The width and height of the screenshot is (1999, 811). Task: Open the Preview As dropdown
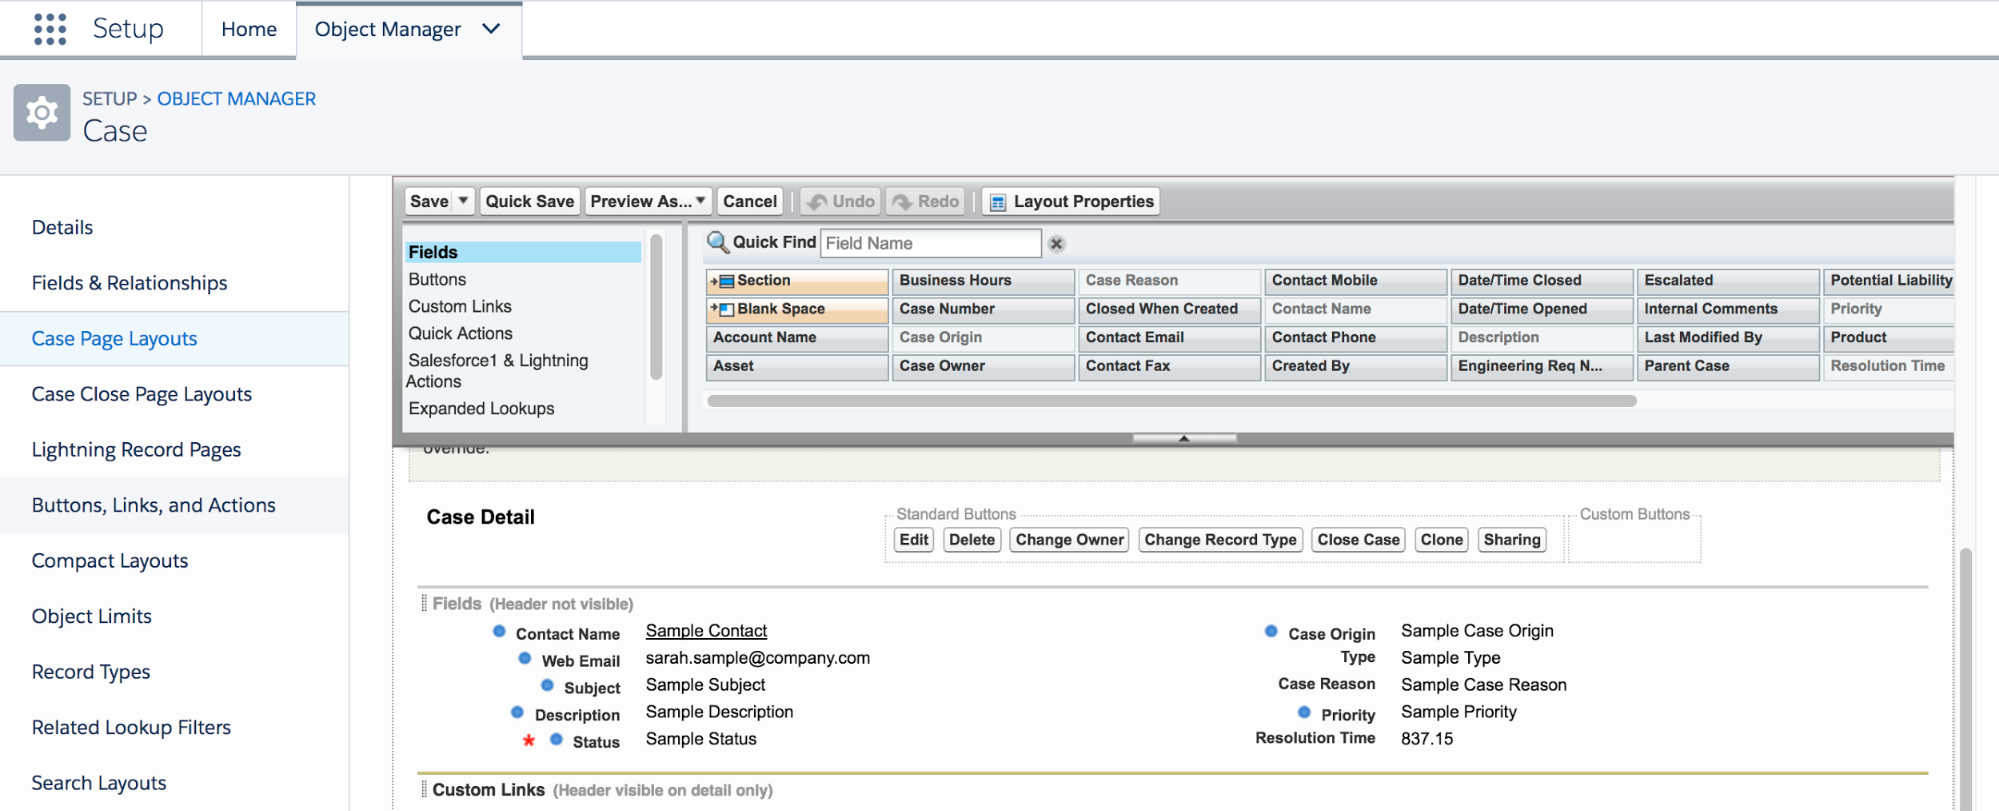point(649,201)
